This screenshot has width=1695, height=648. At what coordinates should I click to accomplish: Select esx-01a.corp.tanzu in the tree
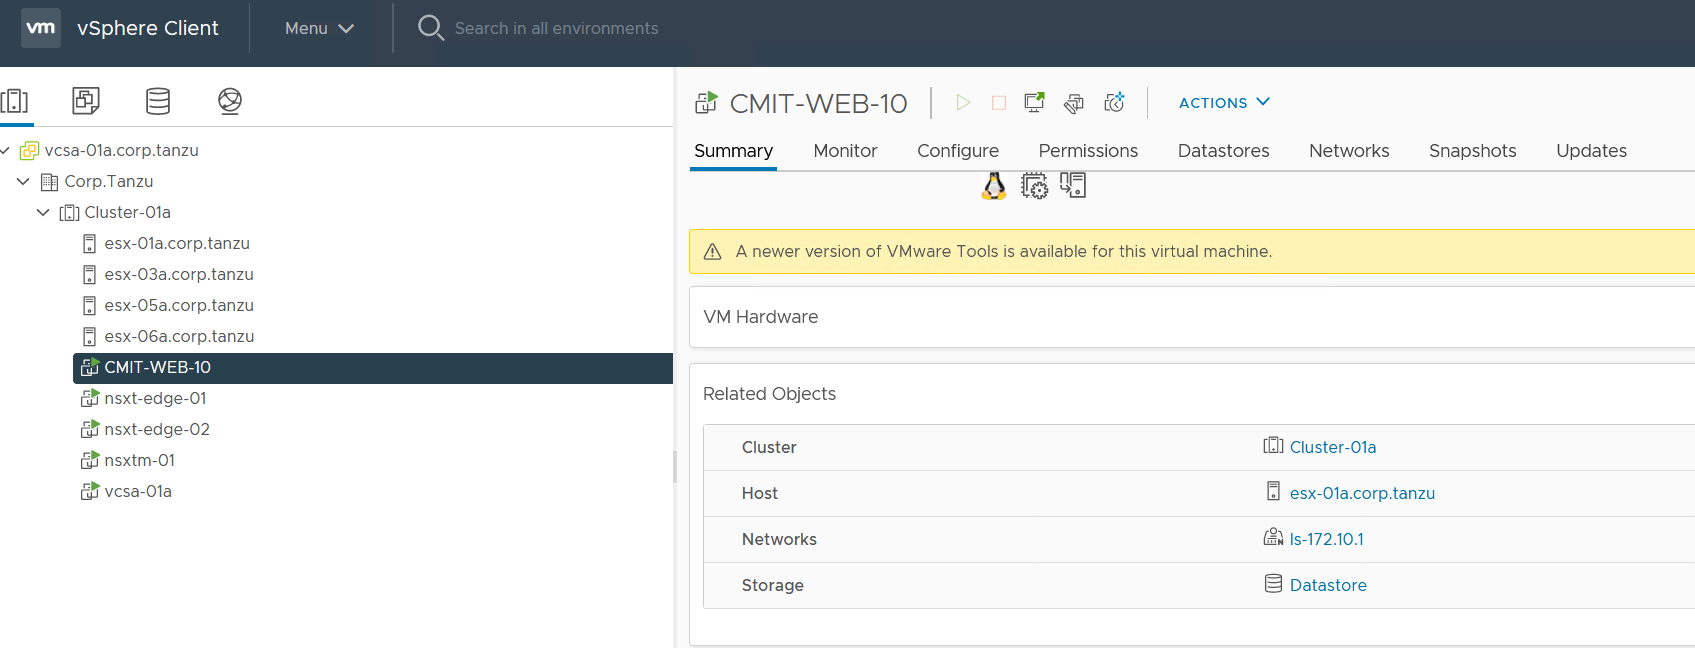pos(177,243)
